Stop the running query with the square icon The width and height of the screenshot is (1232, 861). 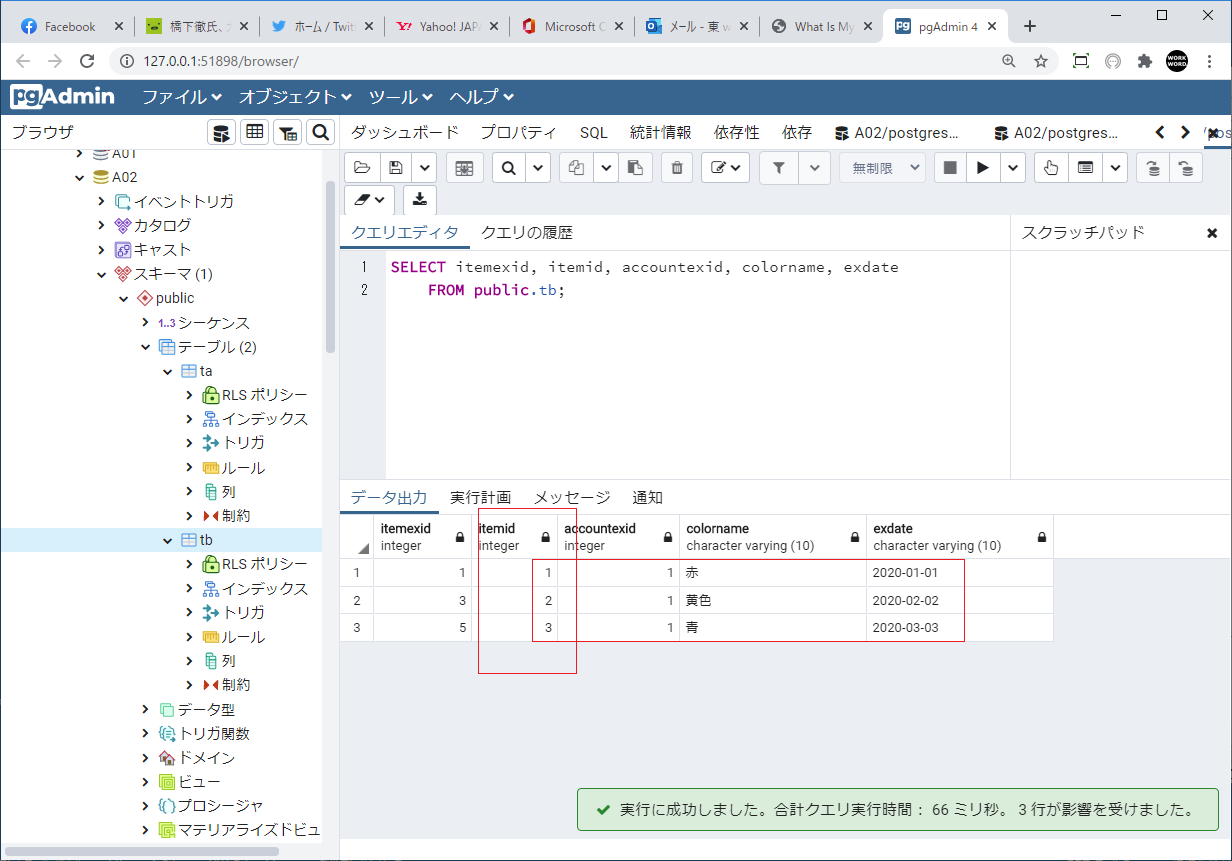950,168
